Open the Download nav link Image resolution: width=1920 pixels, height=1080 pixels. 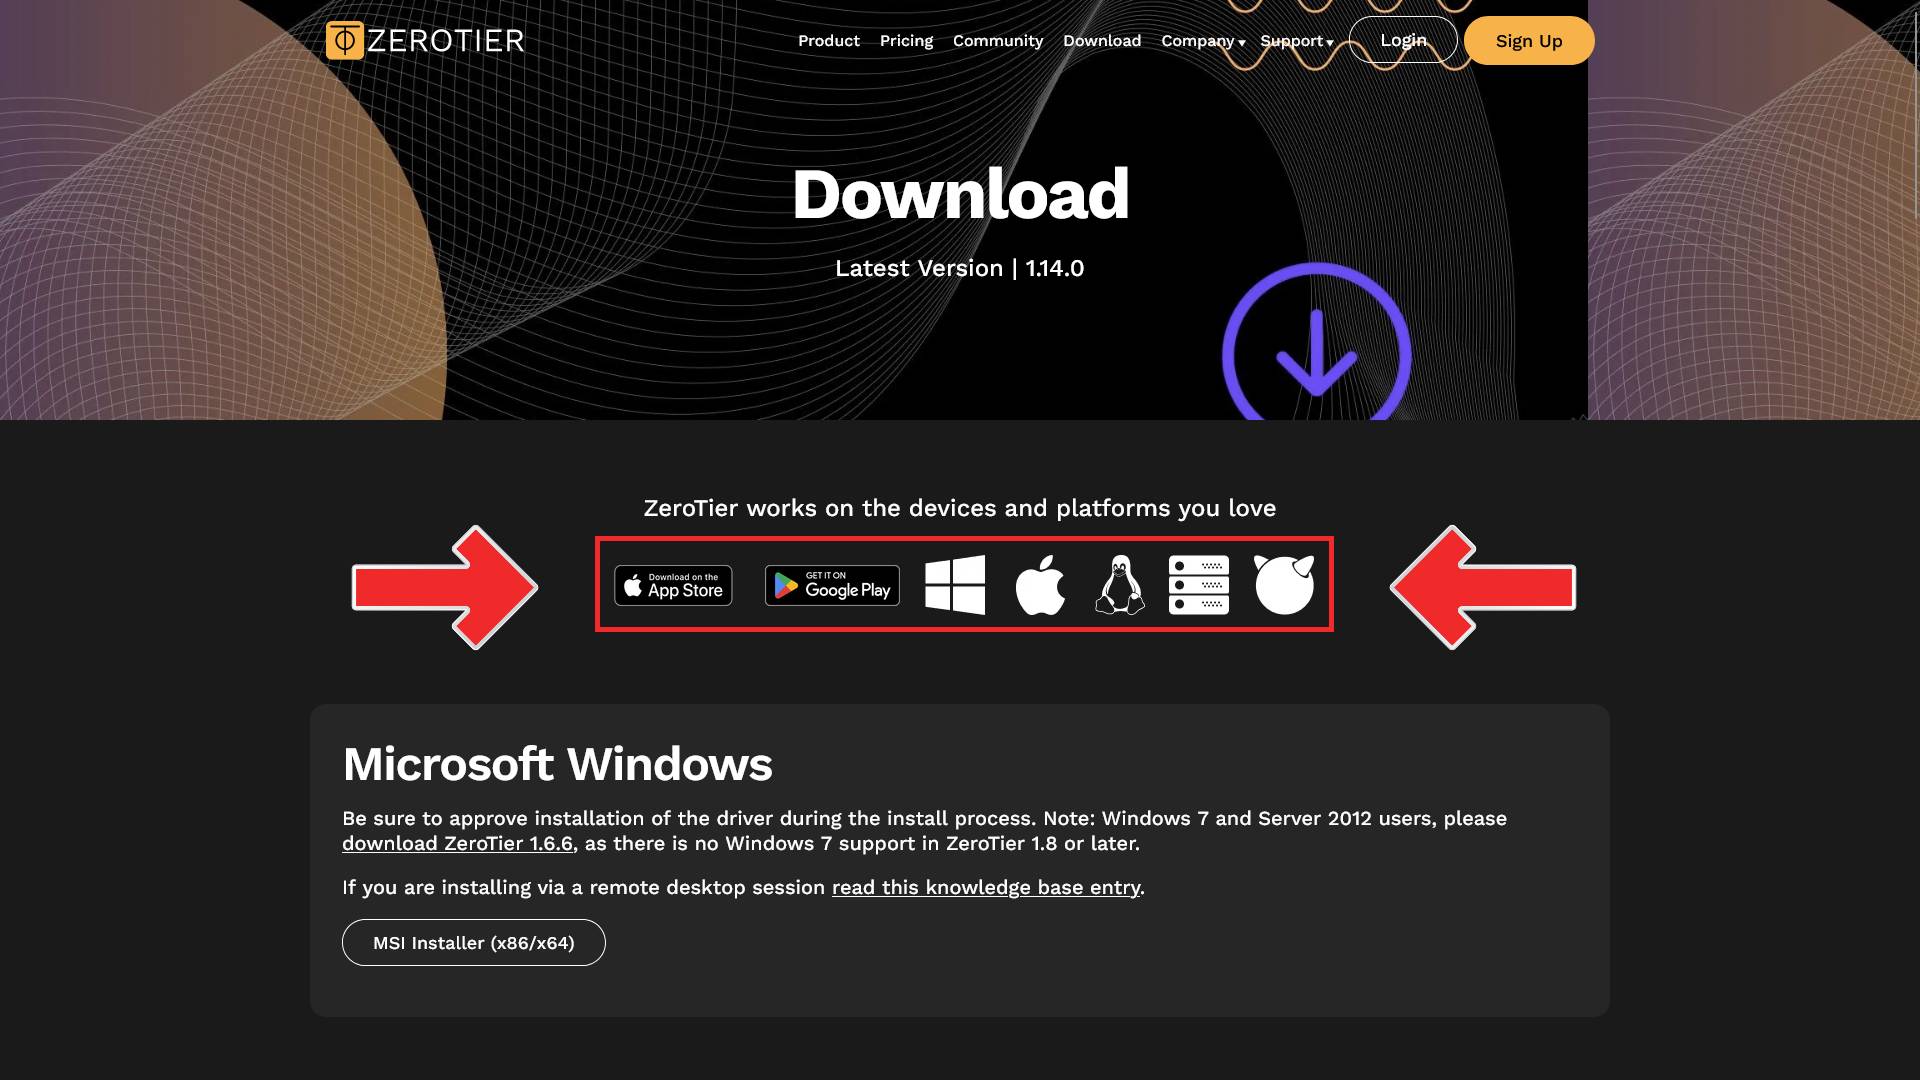[x=1102, y=41]
